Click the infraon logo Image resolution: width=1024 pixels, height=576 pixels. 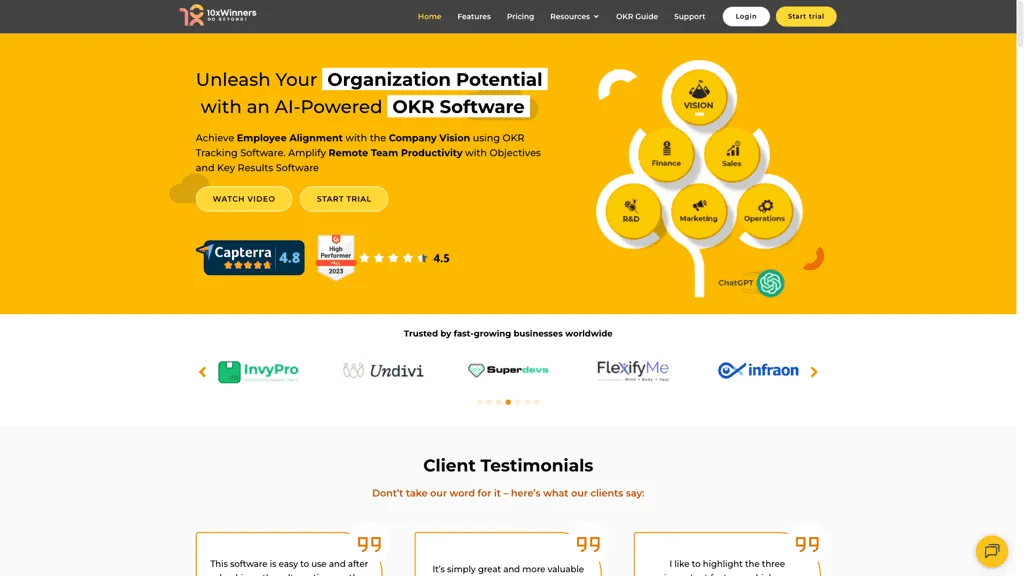point(758,370)
